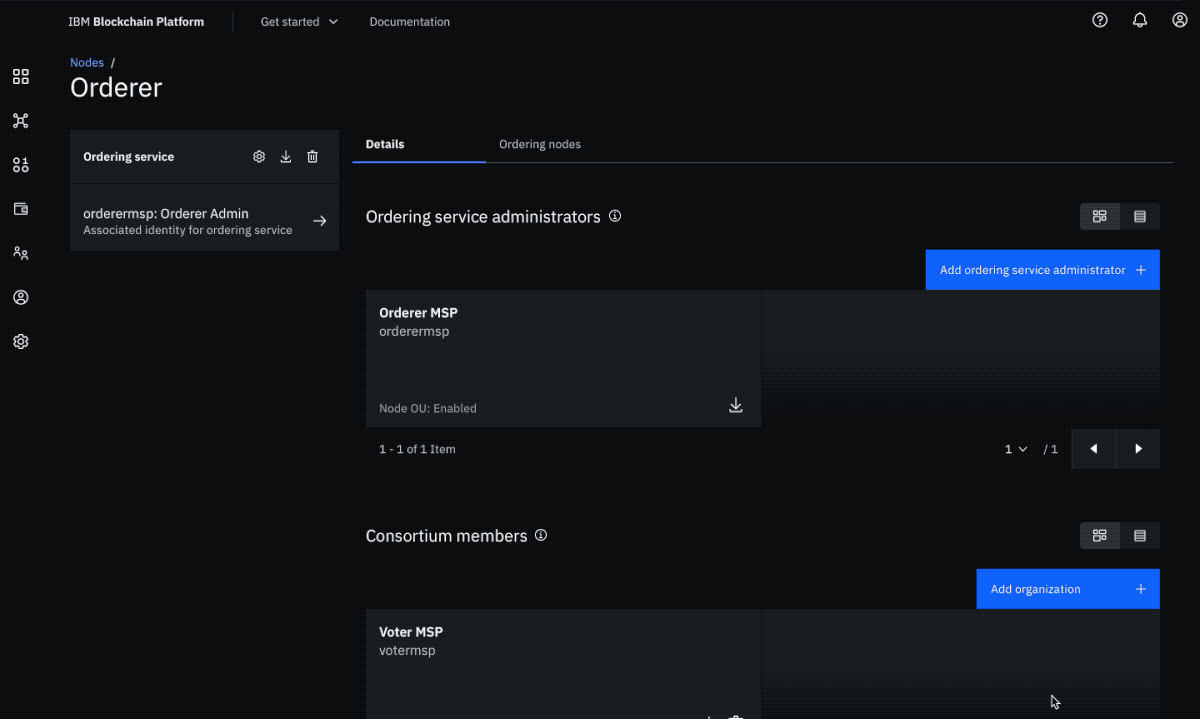The height and width of the screenshot is (719, 1200).
Task: Open the user profile icon
Action: (1180, 20)
